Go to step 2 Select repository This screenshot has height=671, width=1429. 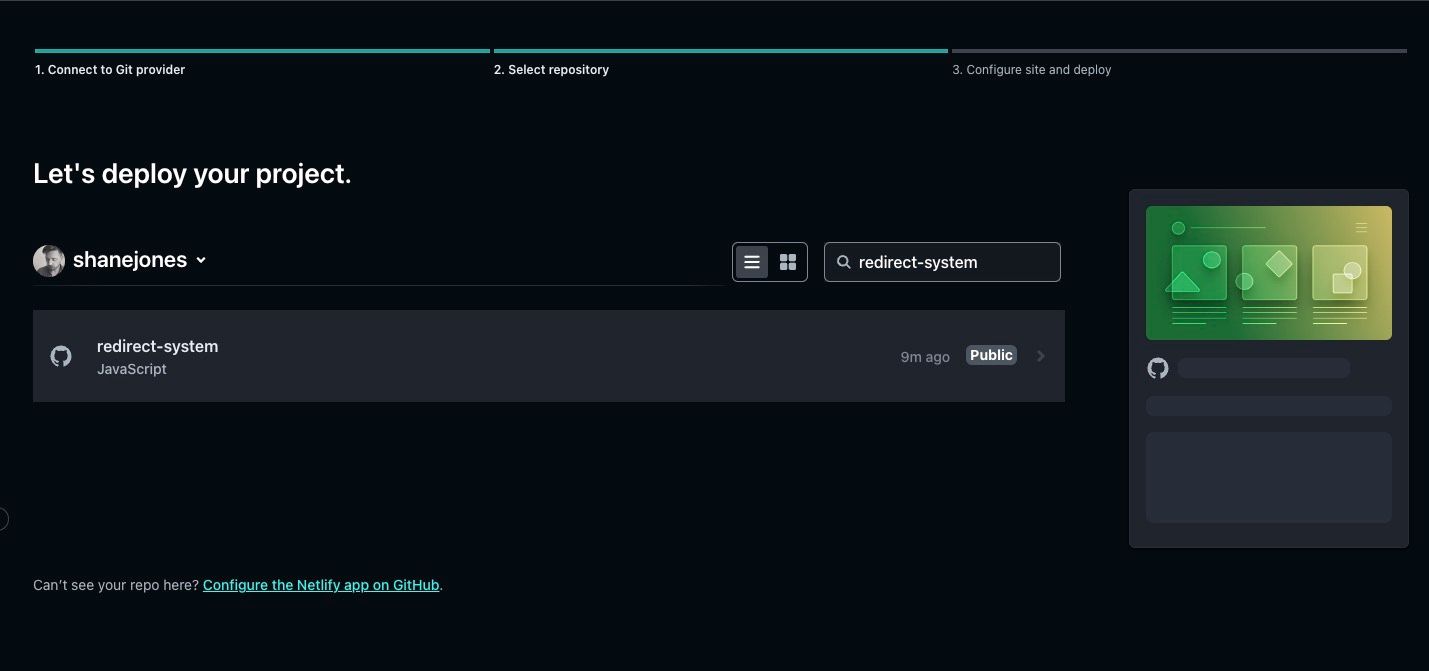tap(551, 70)
